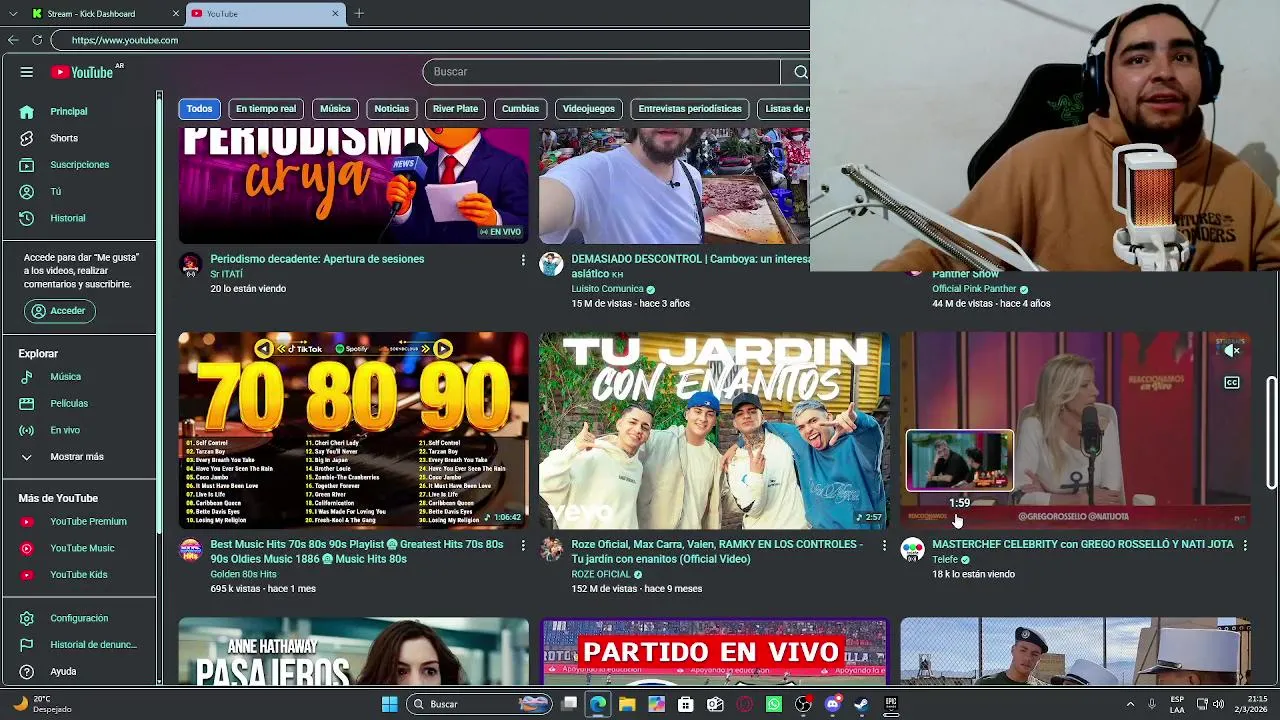This screenshot has width=1280, height=720.
Task: Open WhatsApp from the taskbar
Action: pyautogui.click(x=774, y=704)
